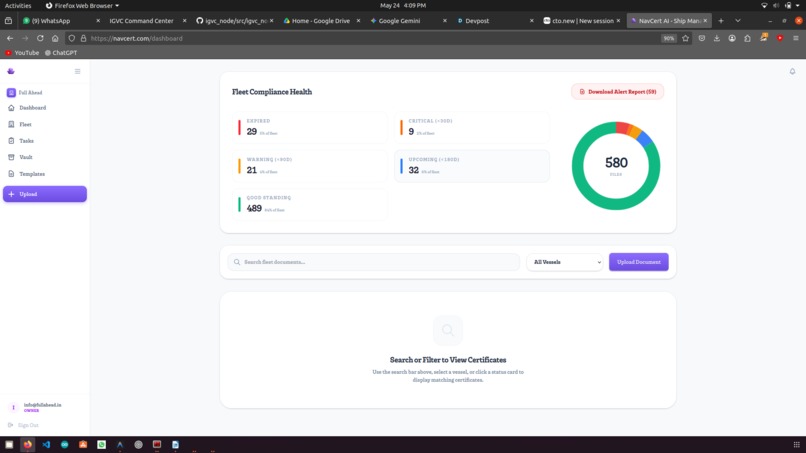806x453 pixels.
Task: Open Firefox from the dock
Action: pyautogui.click(x=28, y=444)
